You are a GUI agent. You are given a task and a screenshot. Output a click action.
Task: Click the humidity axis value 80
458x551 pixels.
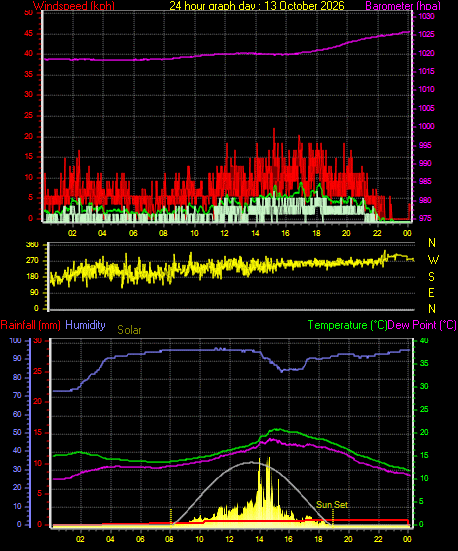click(x=17, y=377)
